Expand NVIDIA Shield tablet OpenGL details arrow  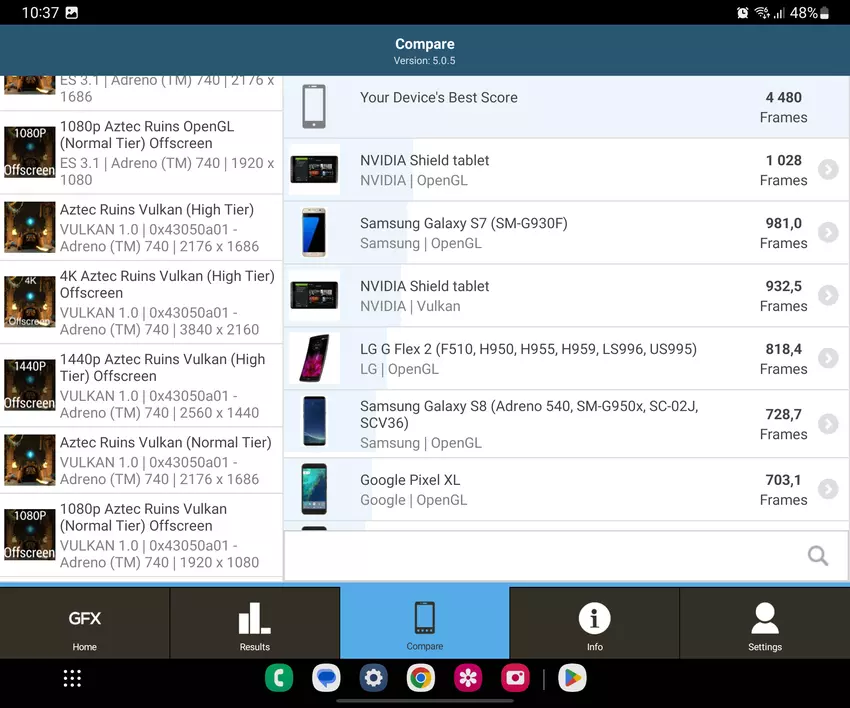pos(828,170)
